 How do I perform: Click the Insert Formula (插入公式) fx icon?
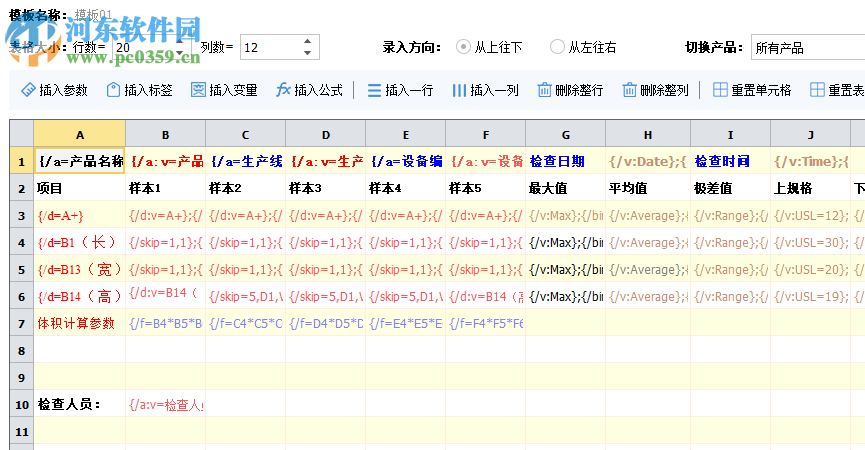283,90
